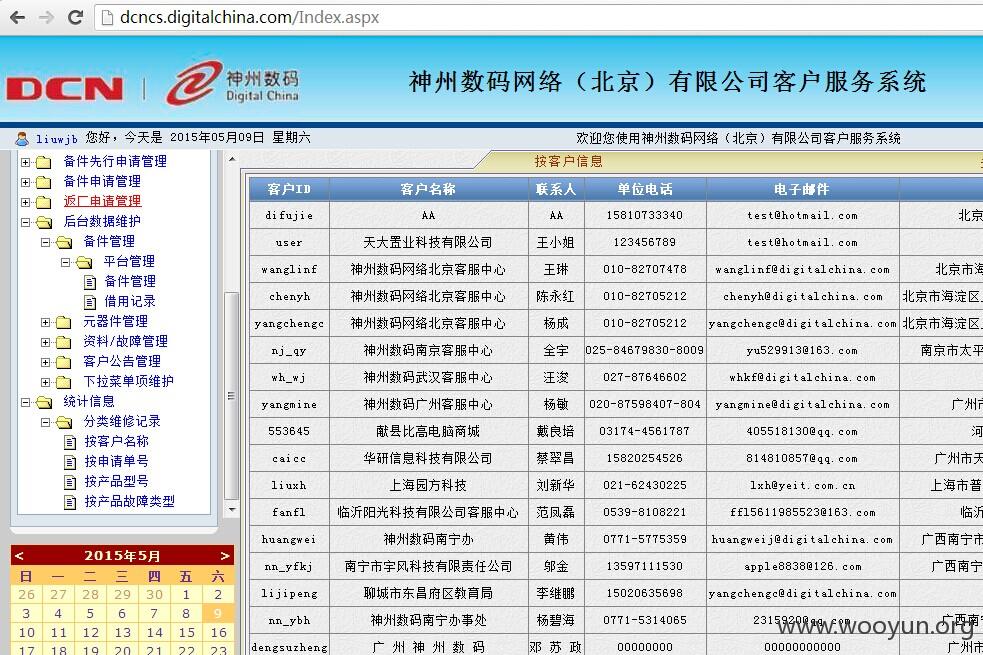
Task: Click the 电子邮件 column header
Action: 802,189
